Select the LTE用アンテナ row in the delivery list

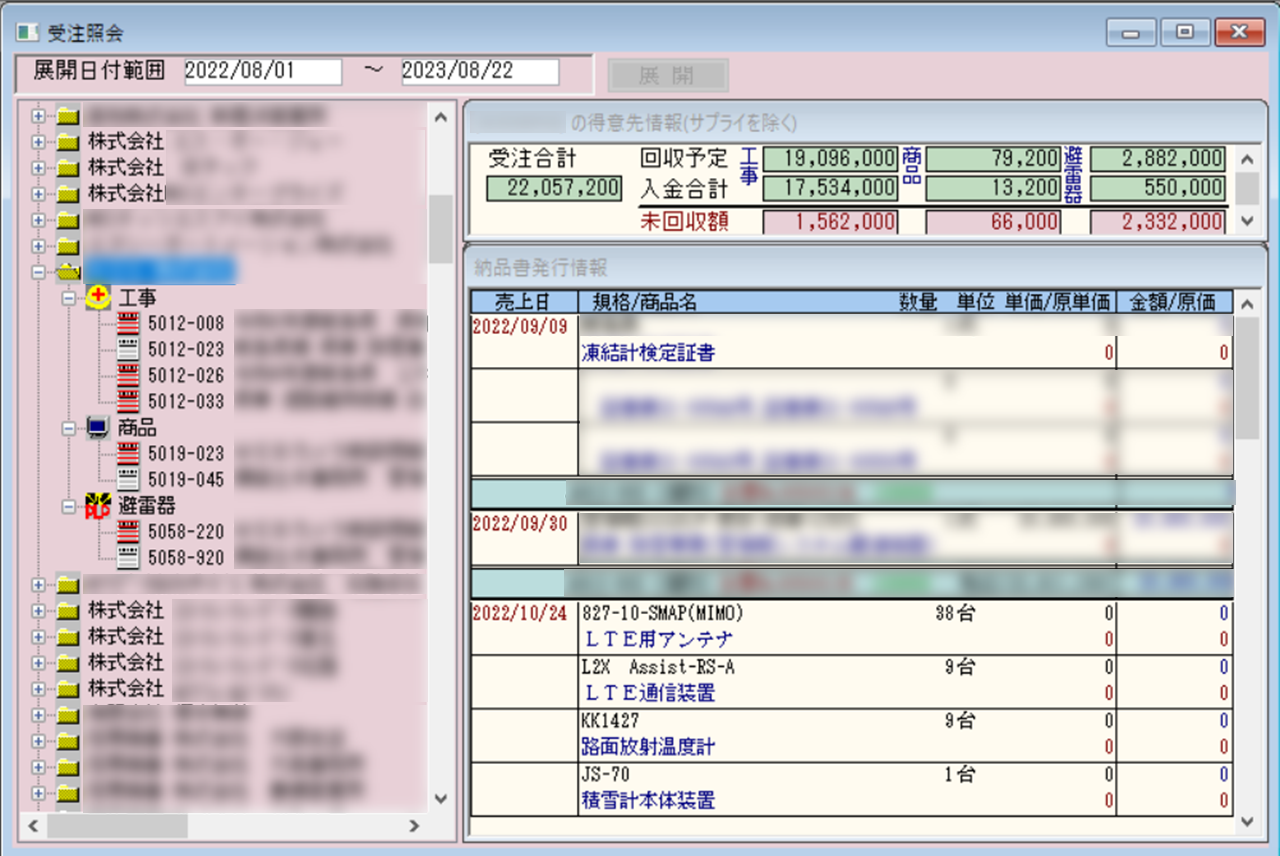(x=658, y=639)
